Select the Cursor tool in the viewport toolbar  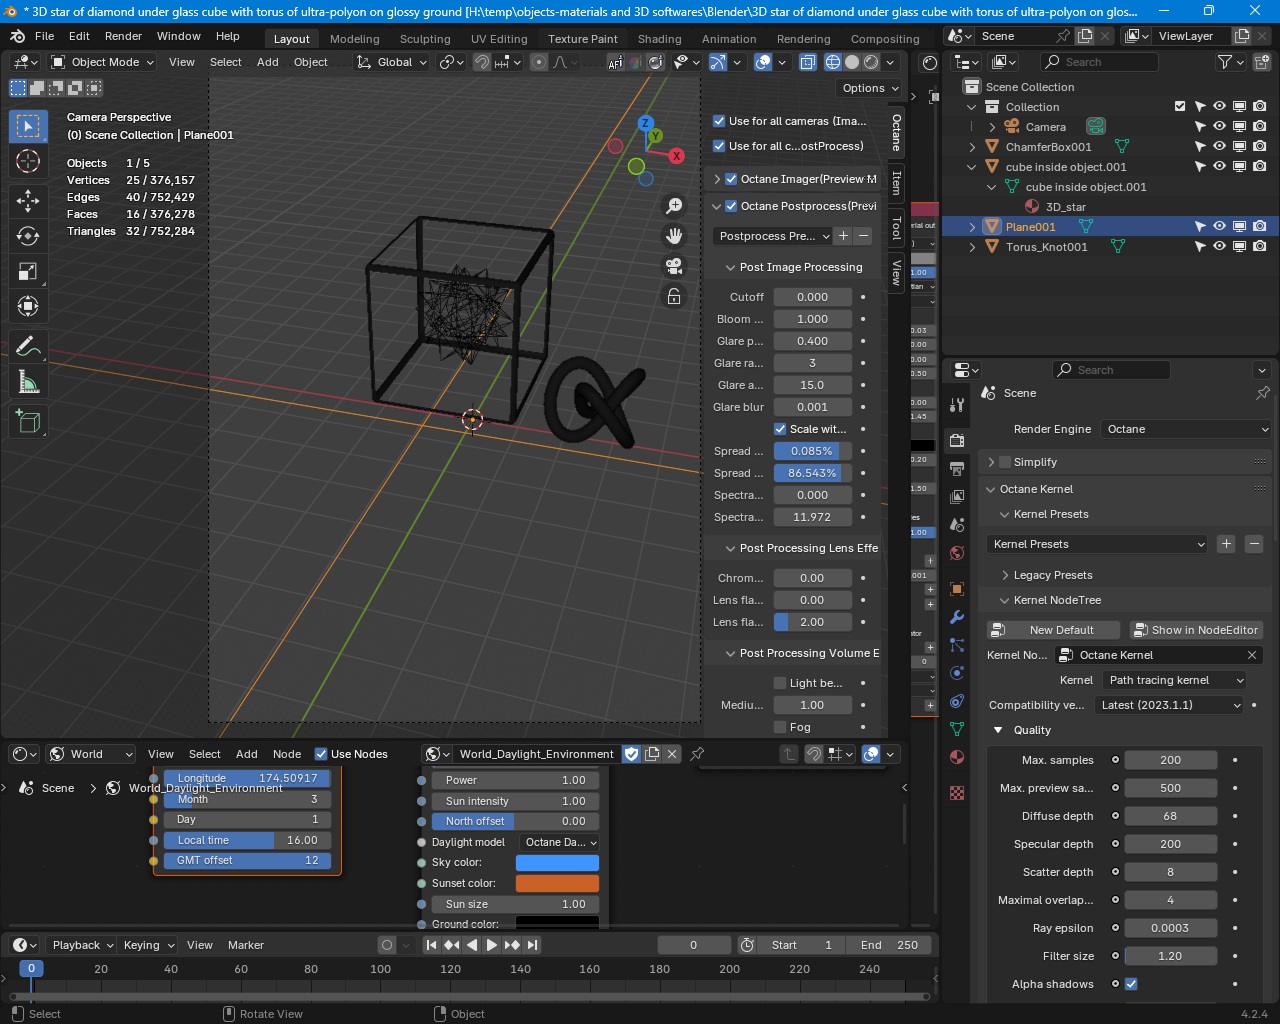click(28, 161)
